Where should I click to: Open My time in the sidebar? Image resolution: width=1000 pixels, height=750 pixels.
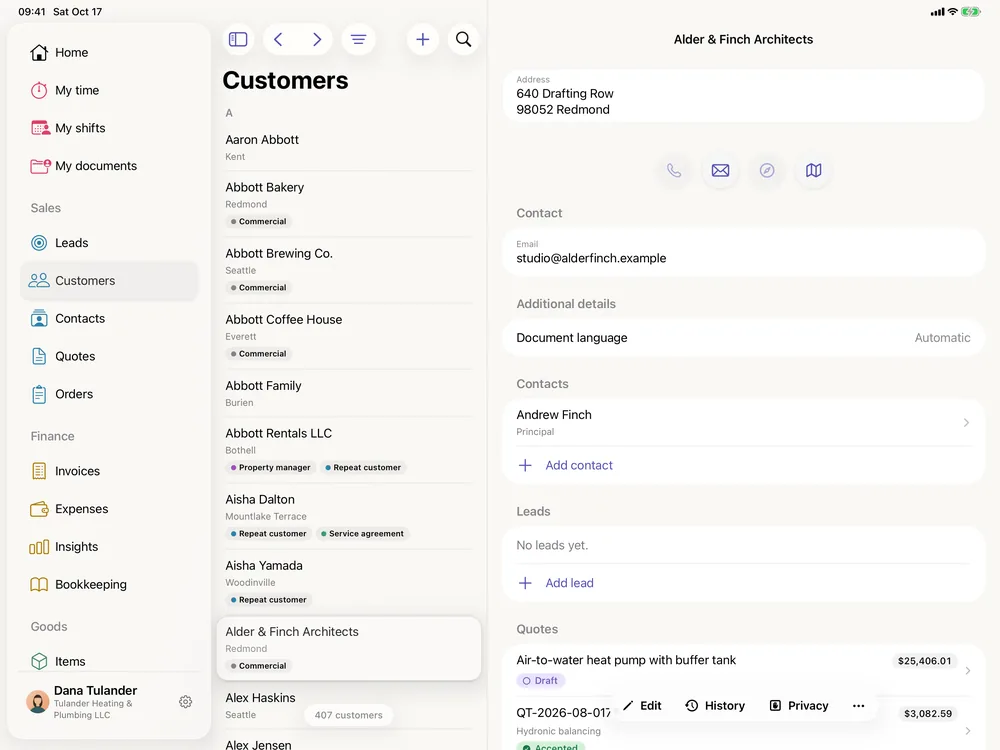click(x=110, y=90)
